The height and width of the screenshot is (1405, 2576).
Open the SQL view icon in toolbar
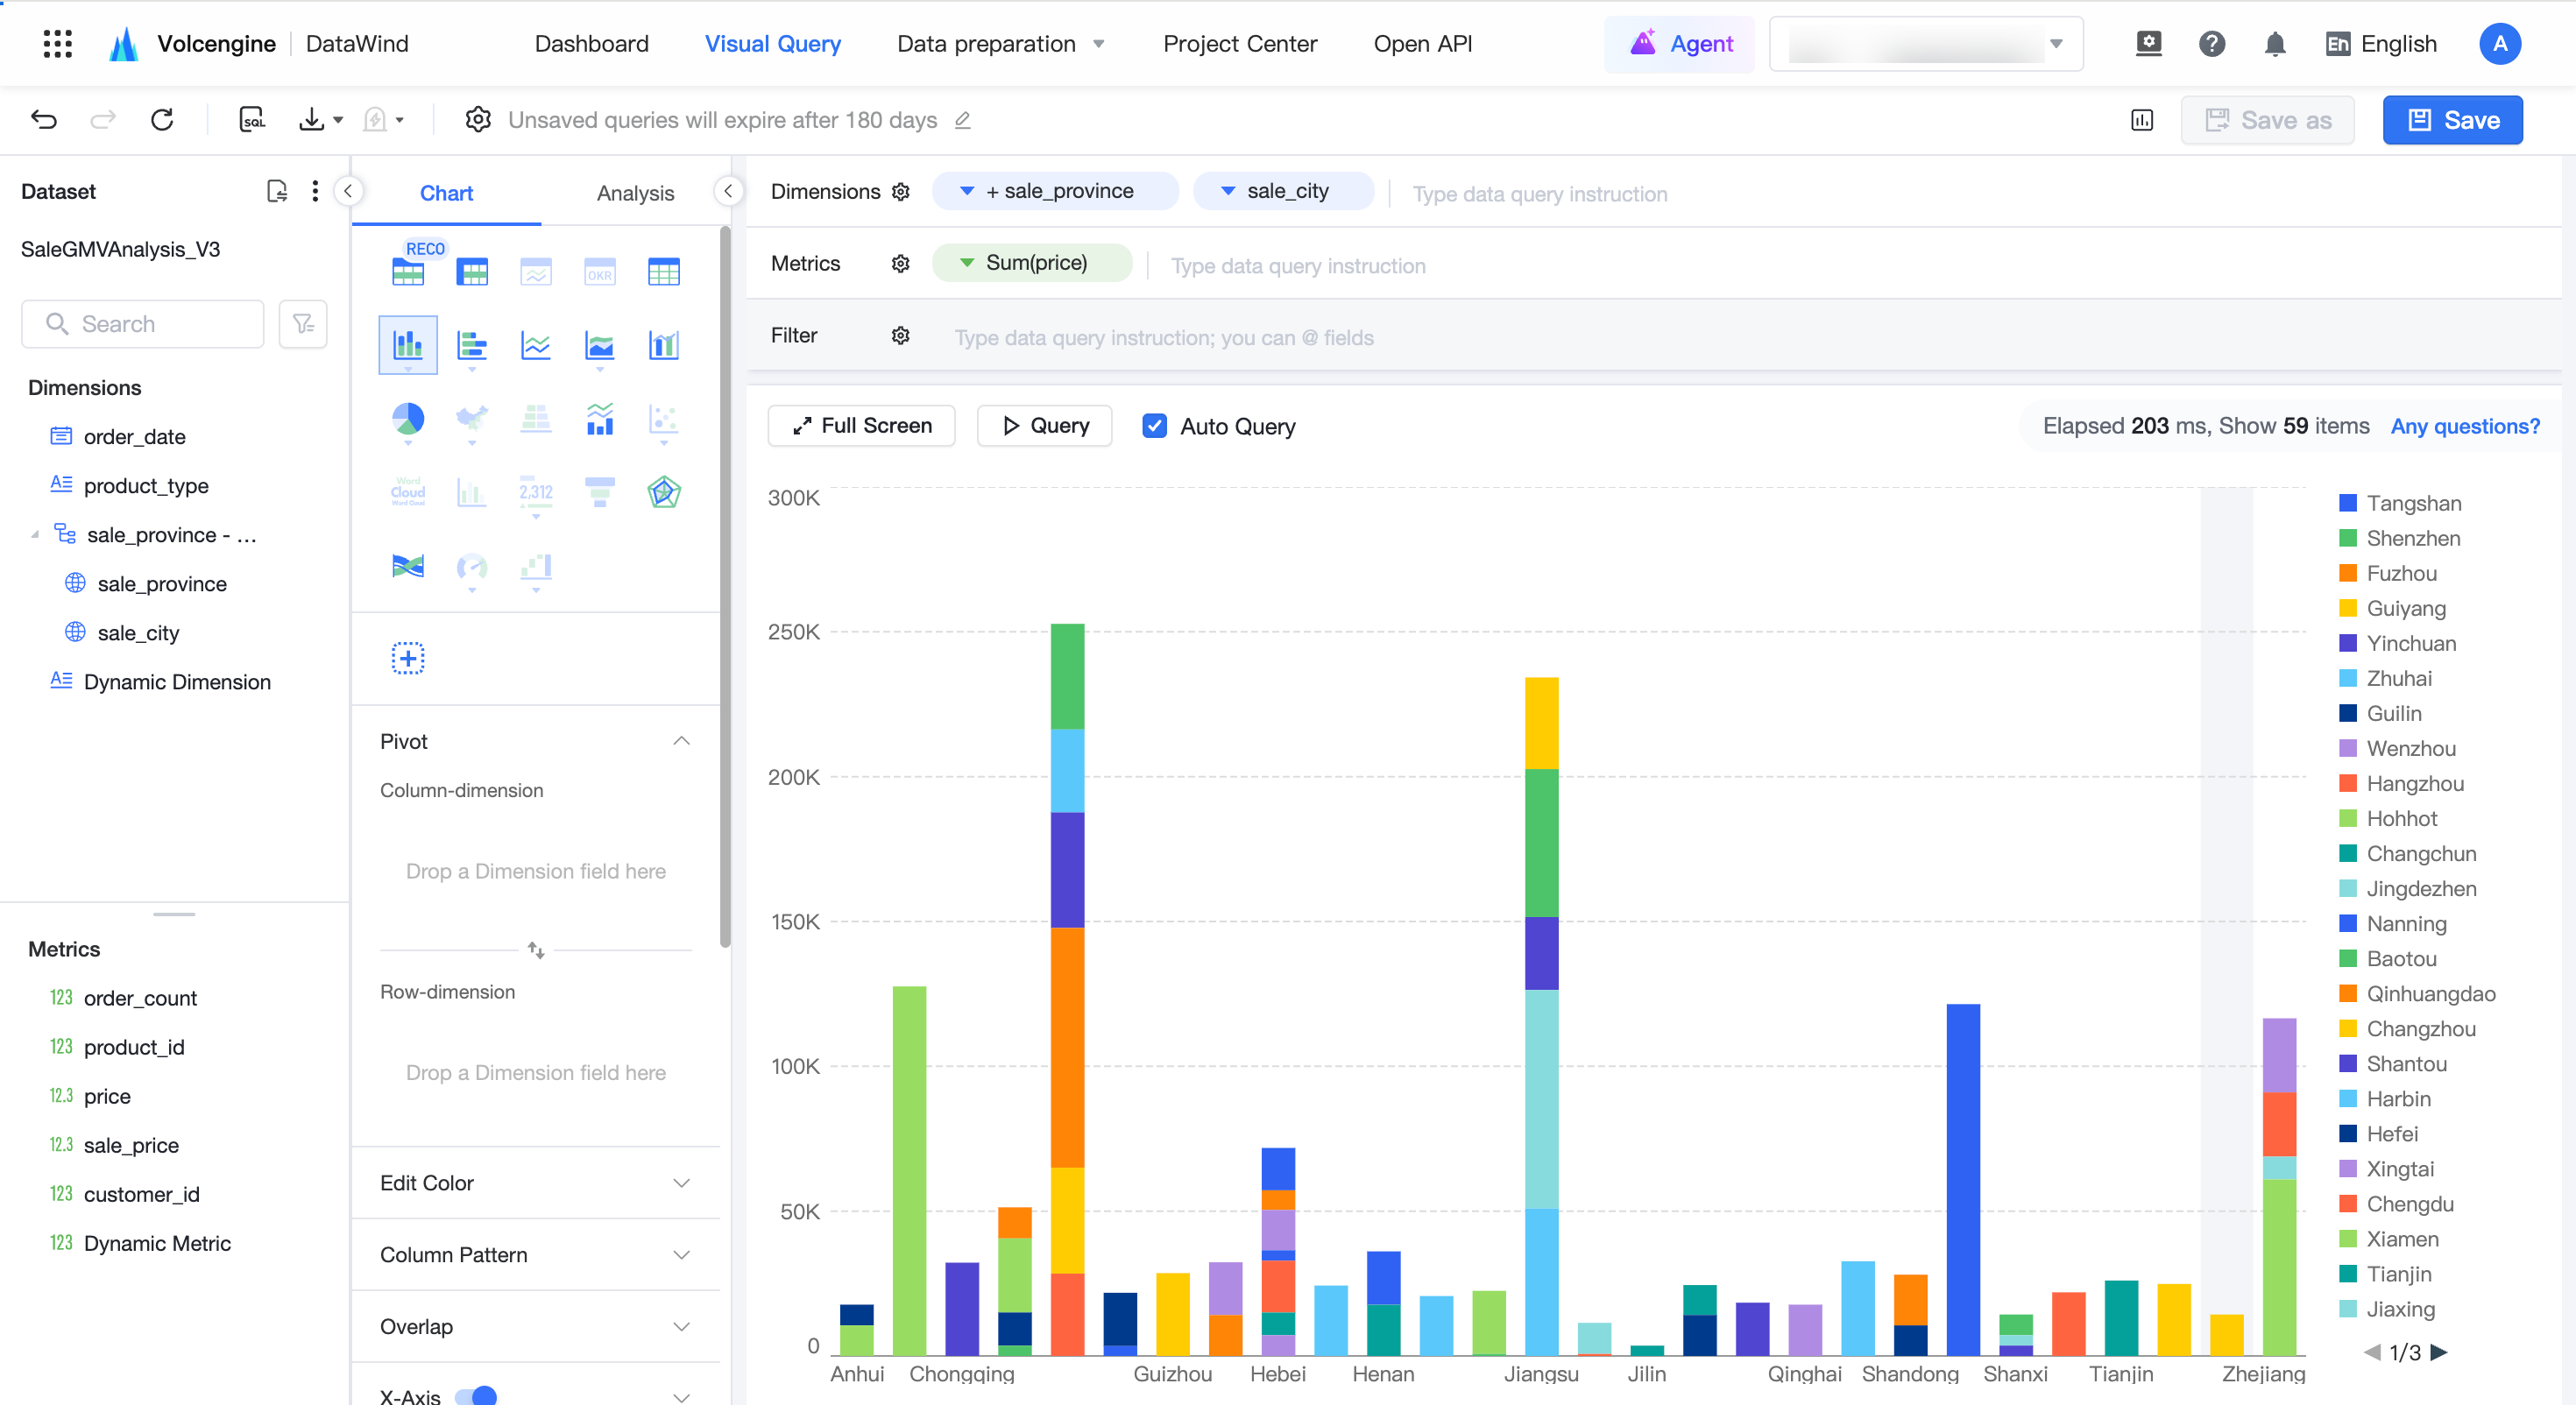pos(252,120)
